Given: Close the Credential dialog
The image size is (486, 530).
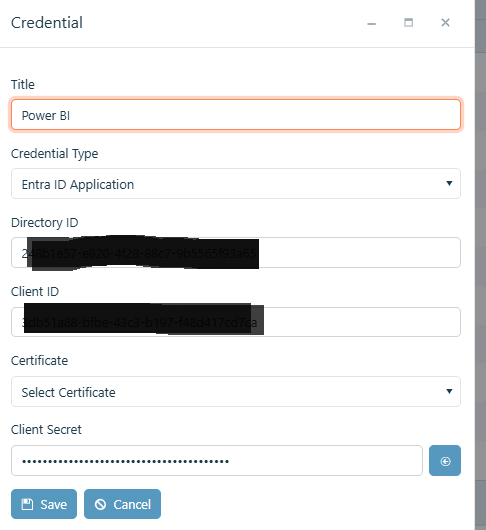Looking at the screenshot, I should coord(445,23).
